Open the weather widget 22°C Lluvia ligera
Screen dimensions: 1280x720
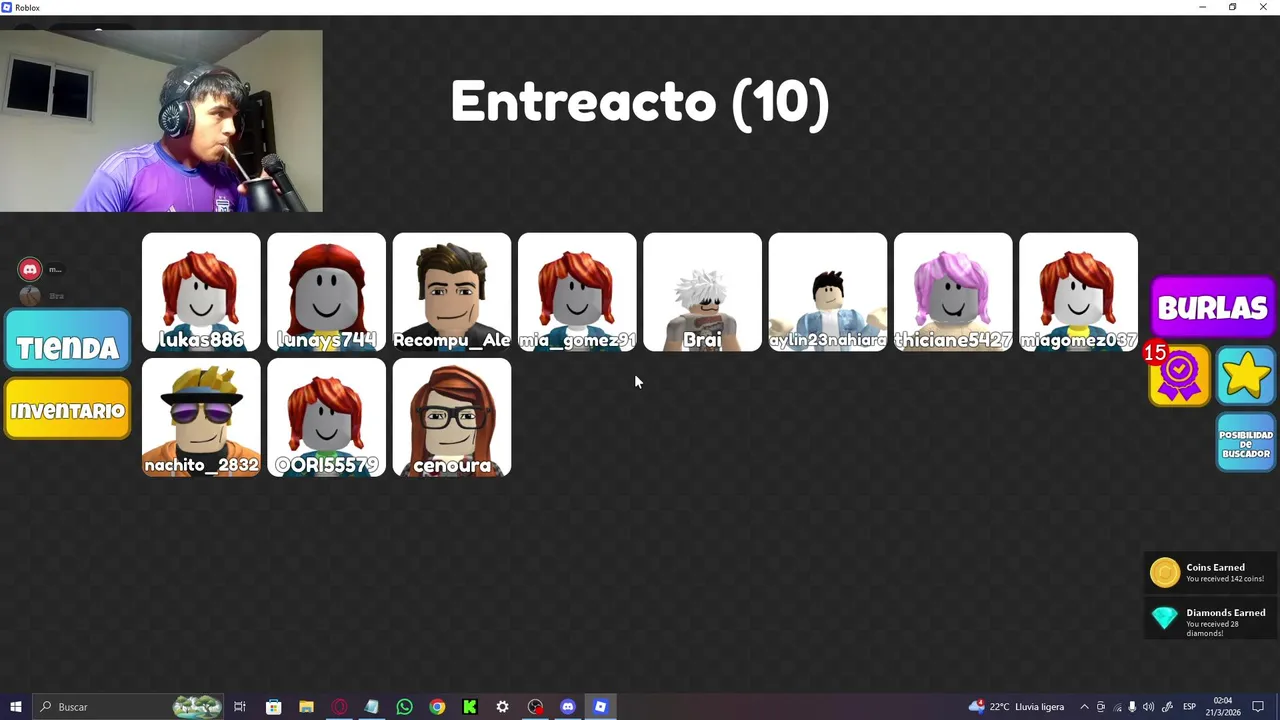coord(1016,707)
